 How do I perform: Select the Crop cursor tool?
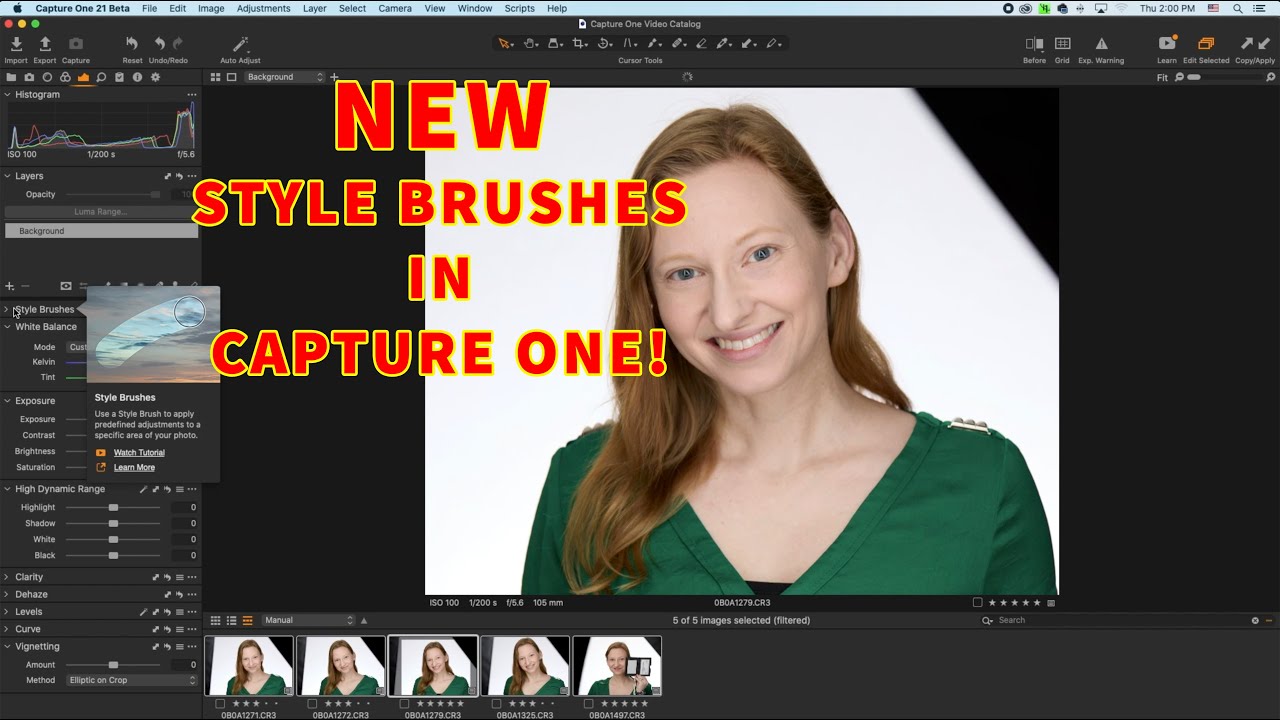point(579,44)
